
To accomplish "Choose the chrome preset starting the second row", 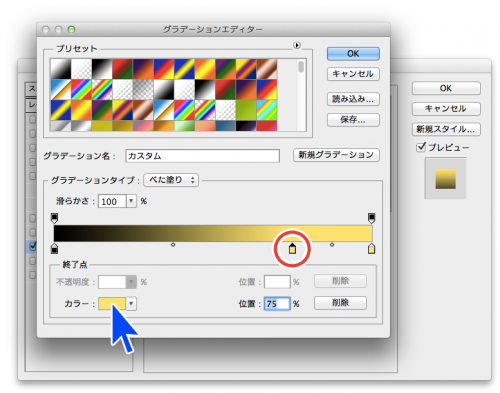I will coord(61,90).
